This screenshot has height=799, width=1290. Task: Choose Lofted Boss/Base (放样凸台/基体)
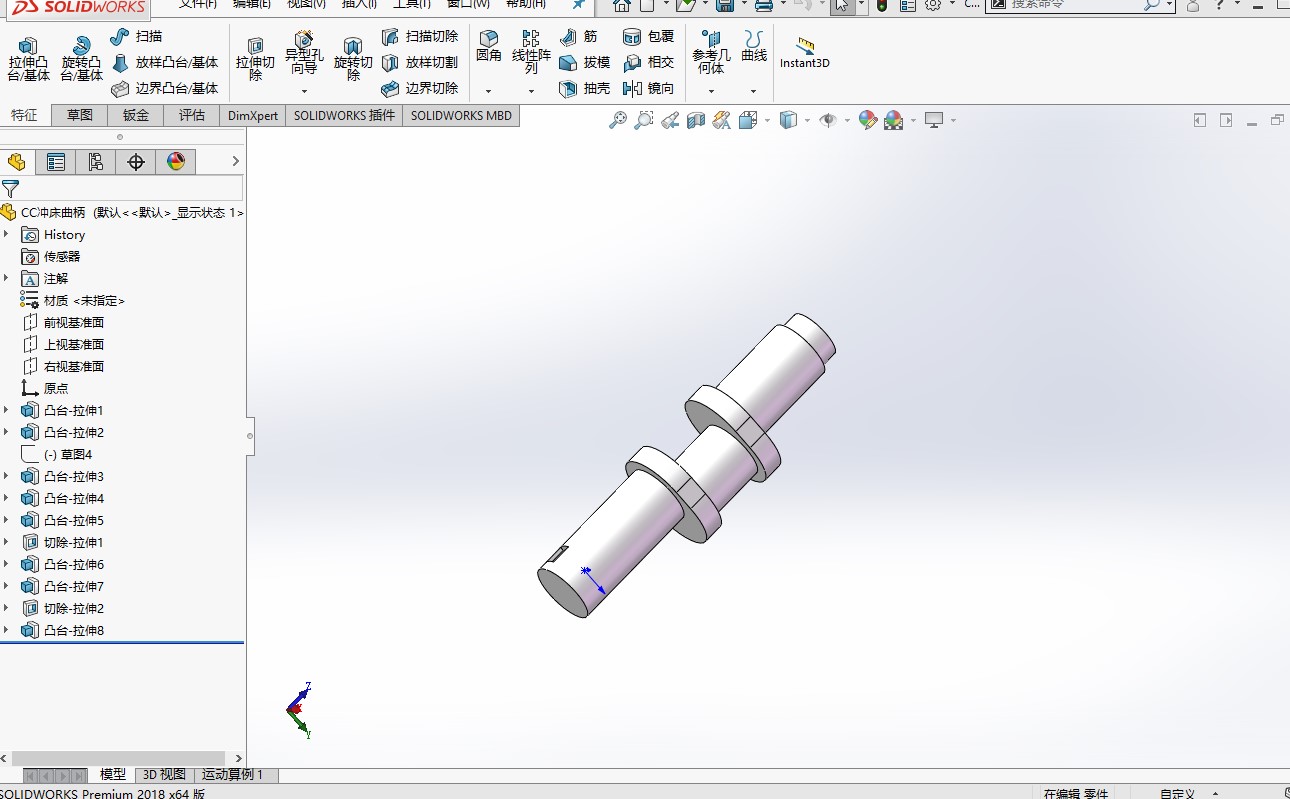(x=164, y=62)
